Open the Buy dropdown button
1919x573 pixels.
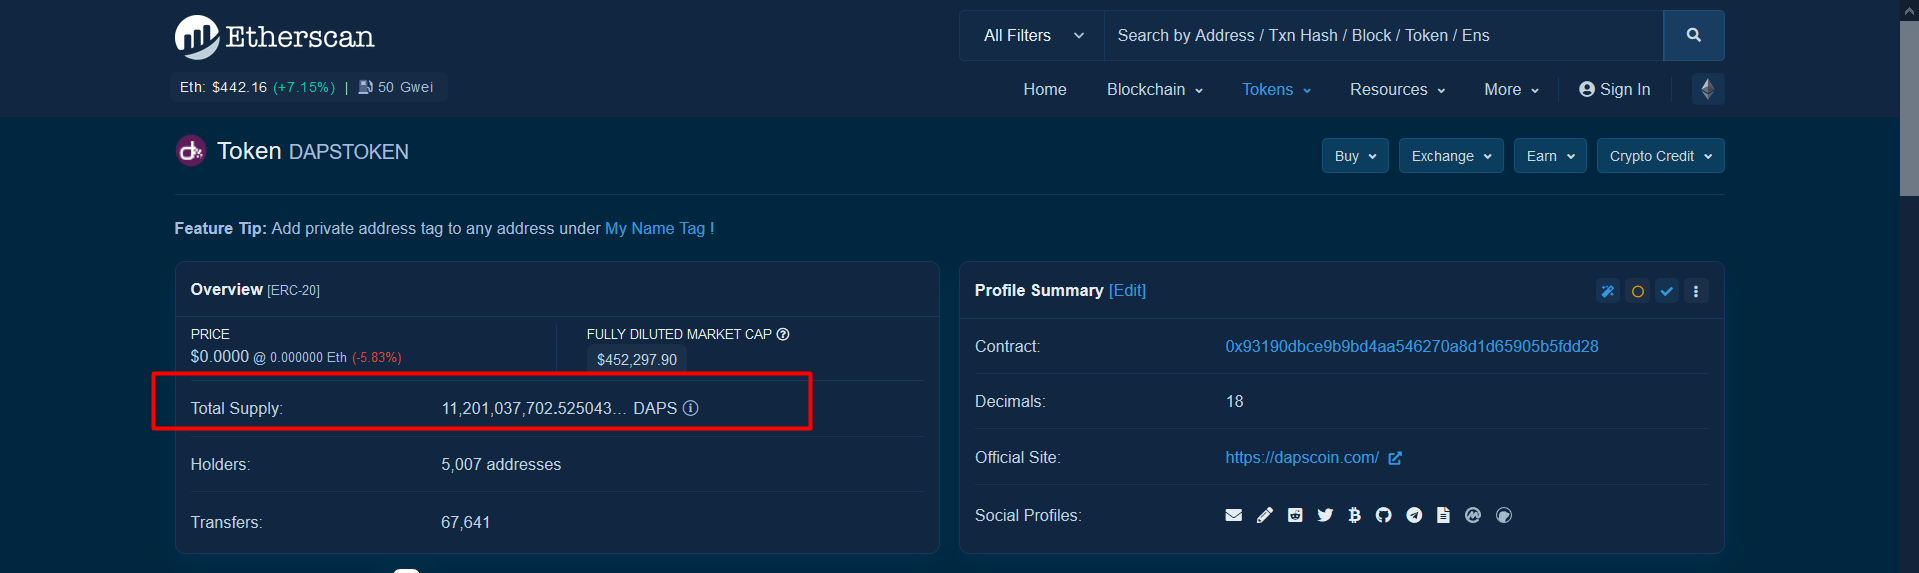(1355, 156)
